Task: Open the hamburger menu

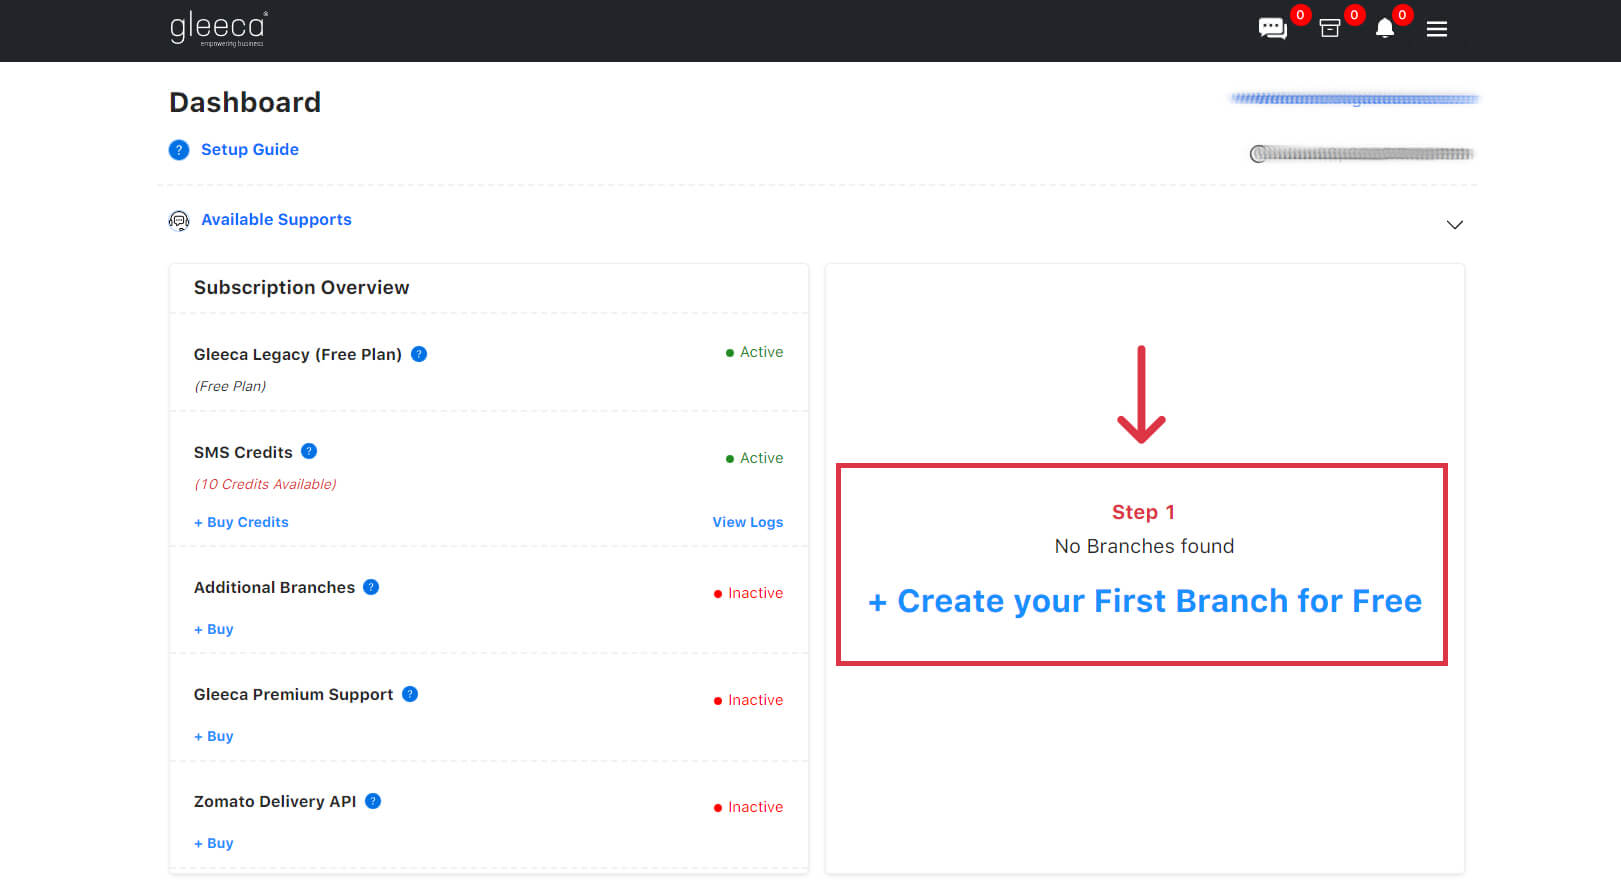Action: click(x=1437, y=29)
